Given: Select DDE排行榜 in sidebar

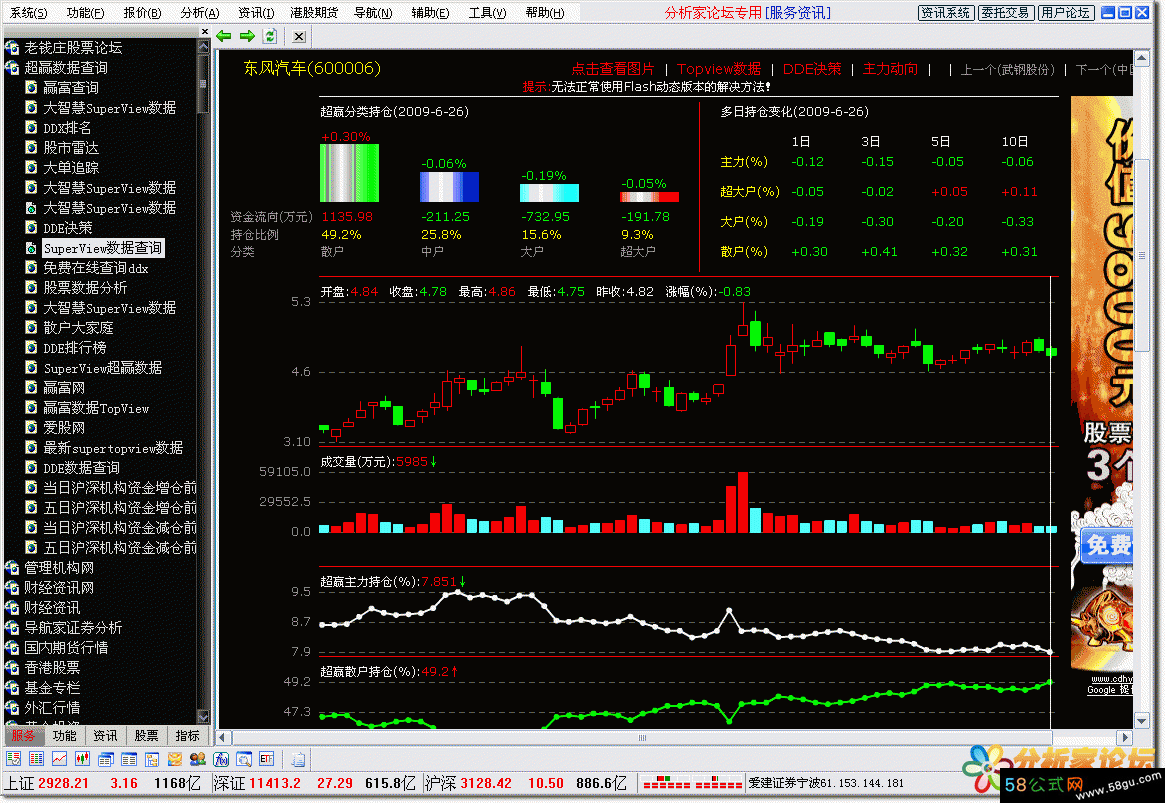Looking at the screenshot, I should pos(75,348).
